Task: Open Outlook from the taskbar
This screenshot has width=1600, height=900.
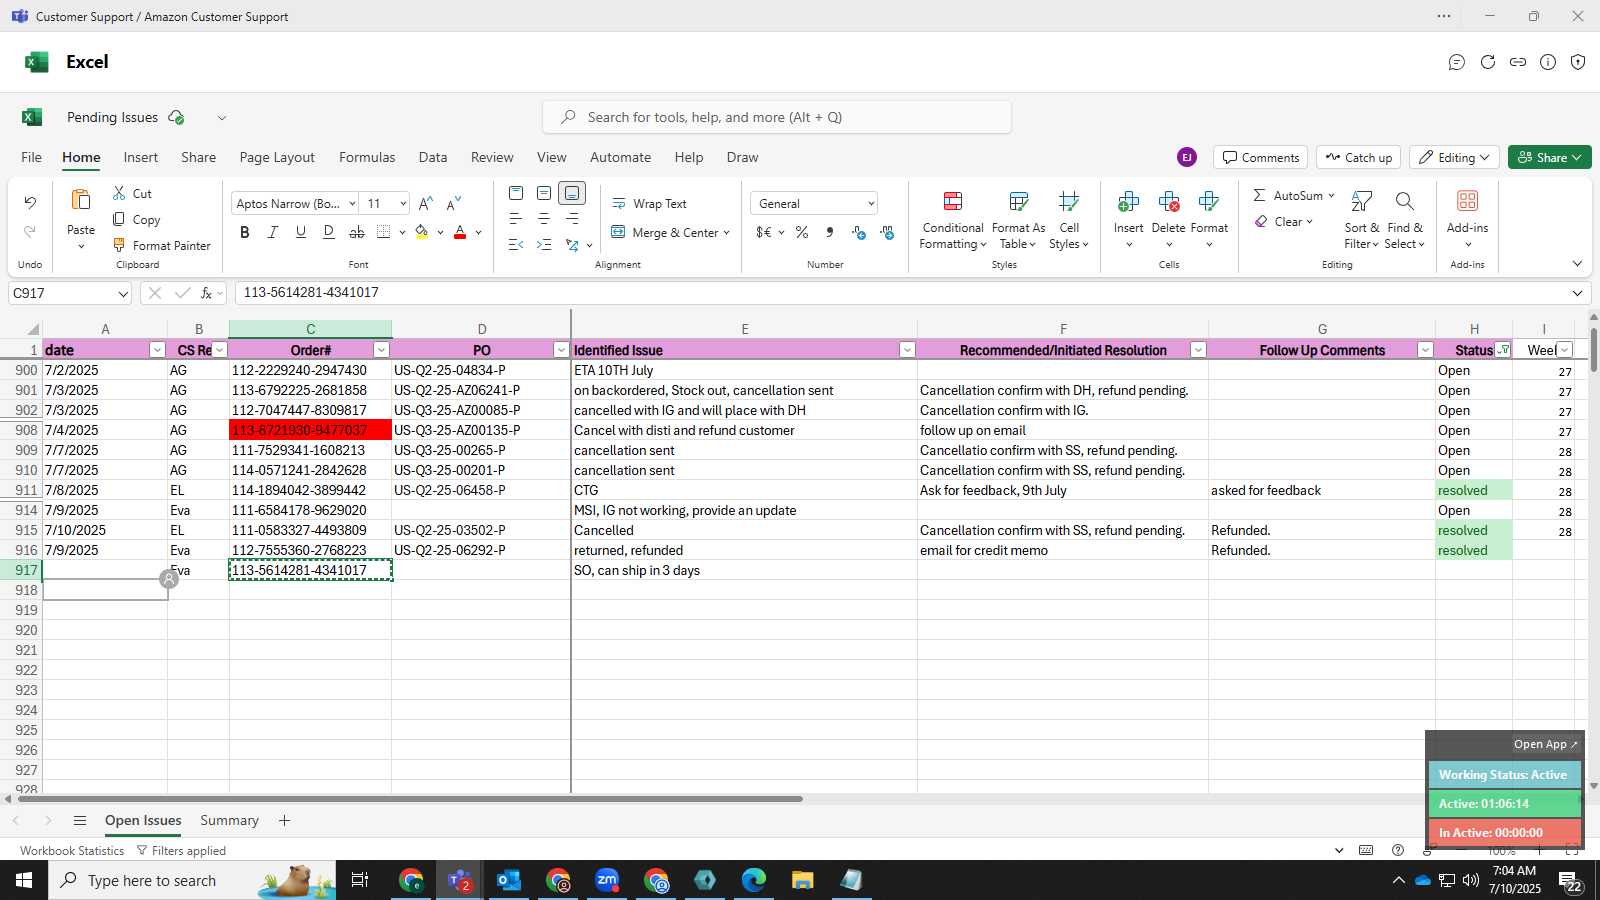Action: click(509, 880)
